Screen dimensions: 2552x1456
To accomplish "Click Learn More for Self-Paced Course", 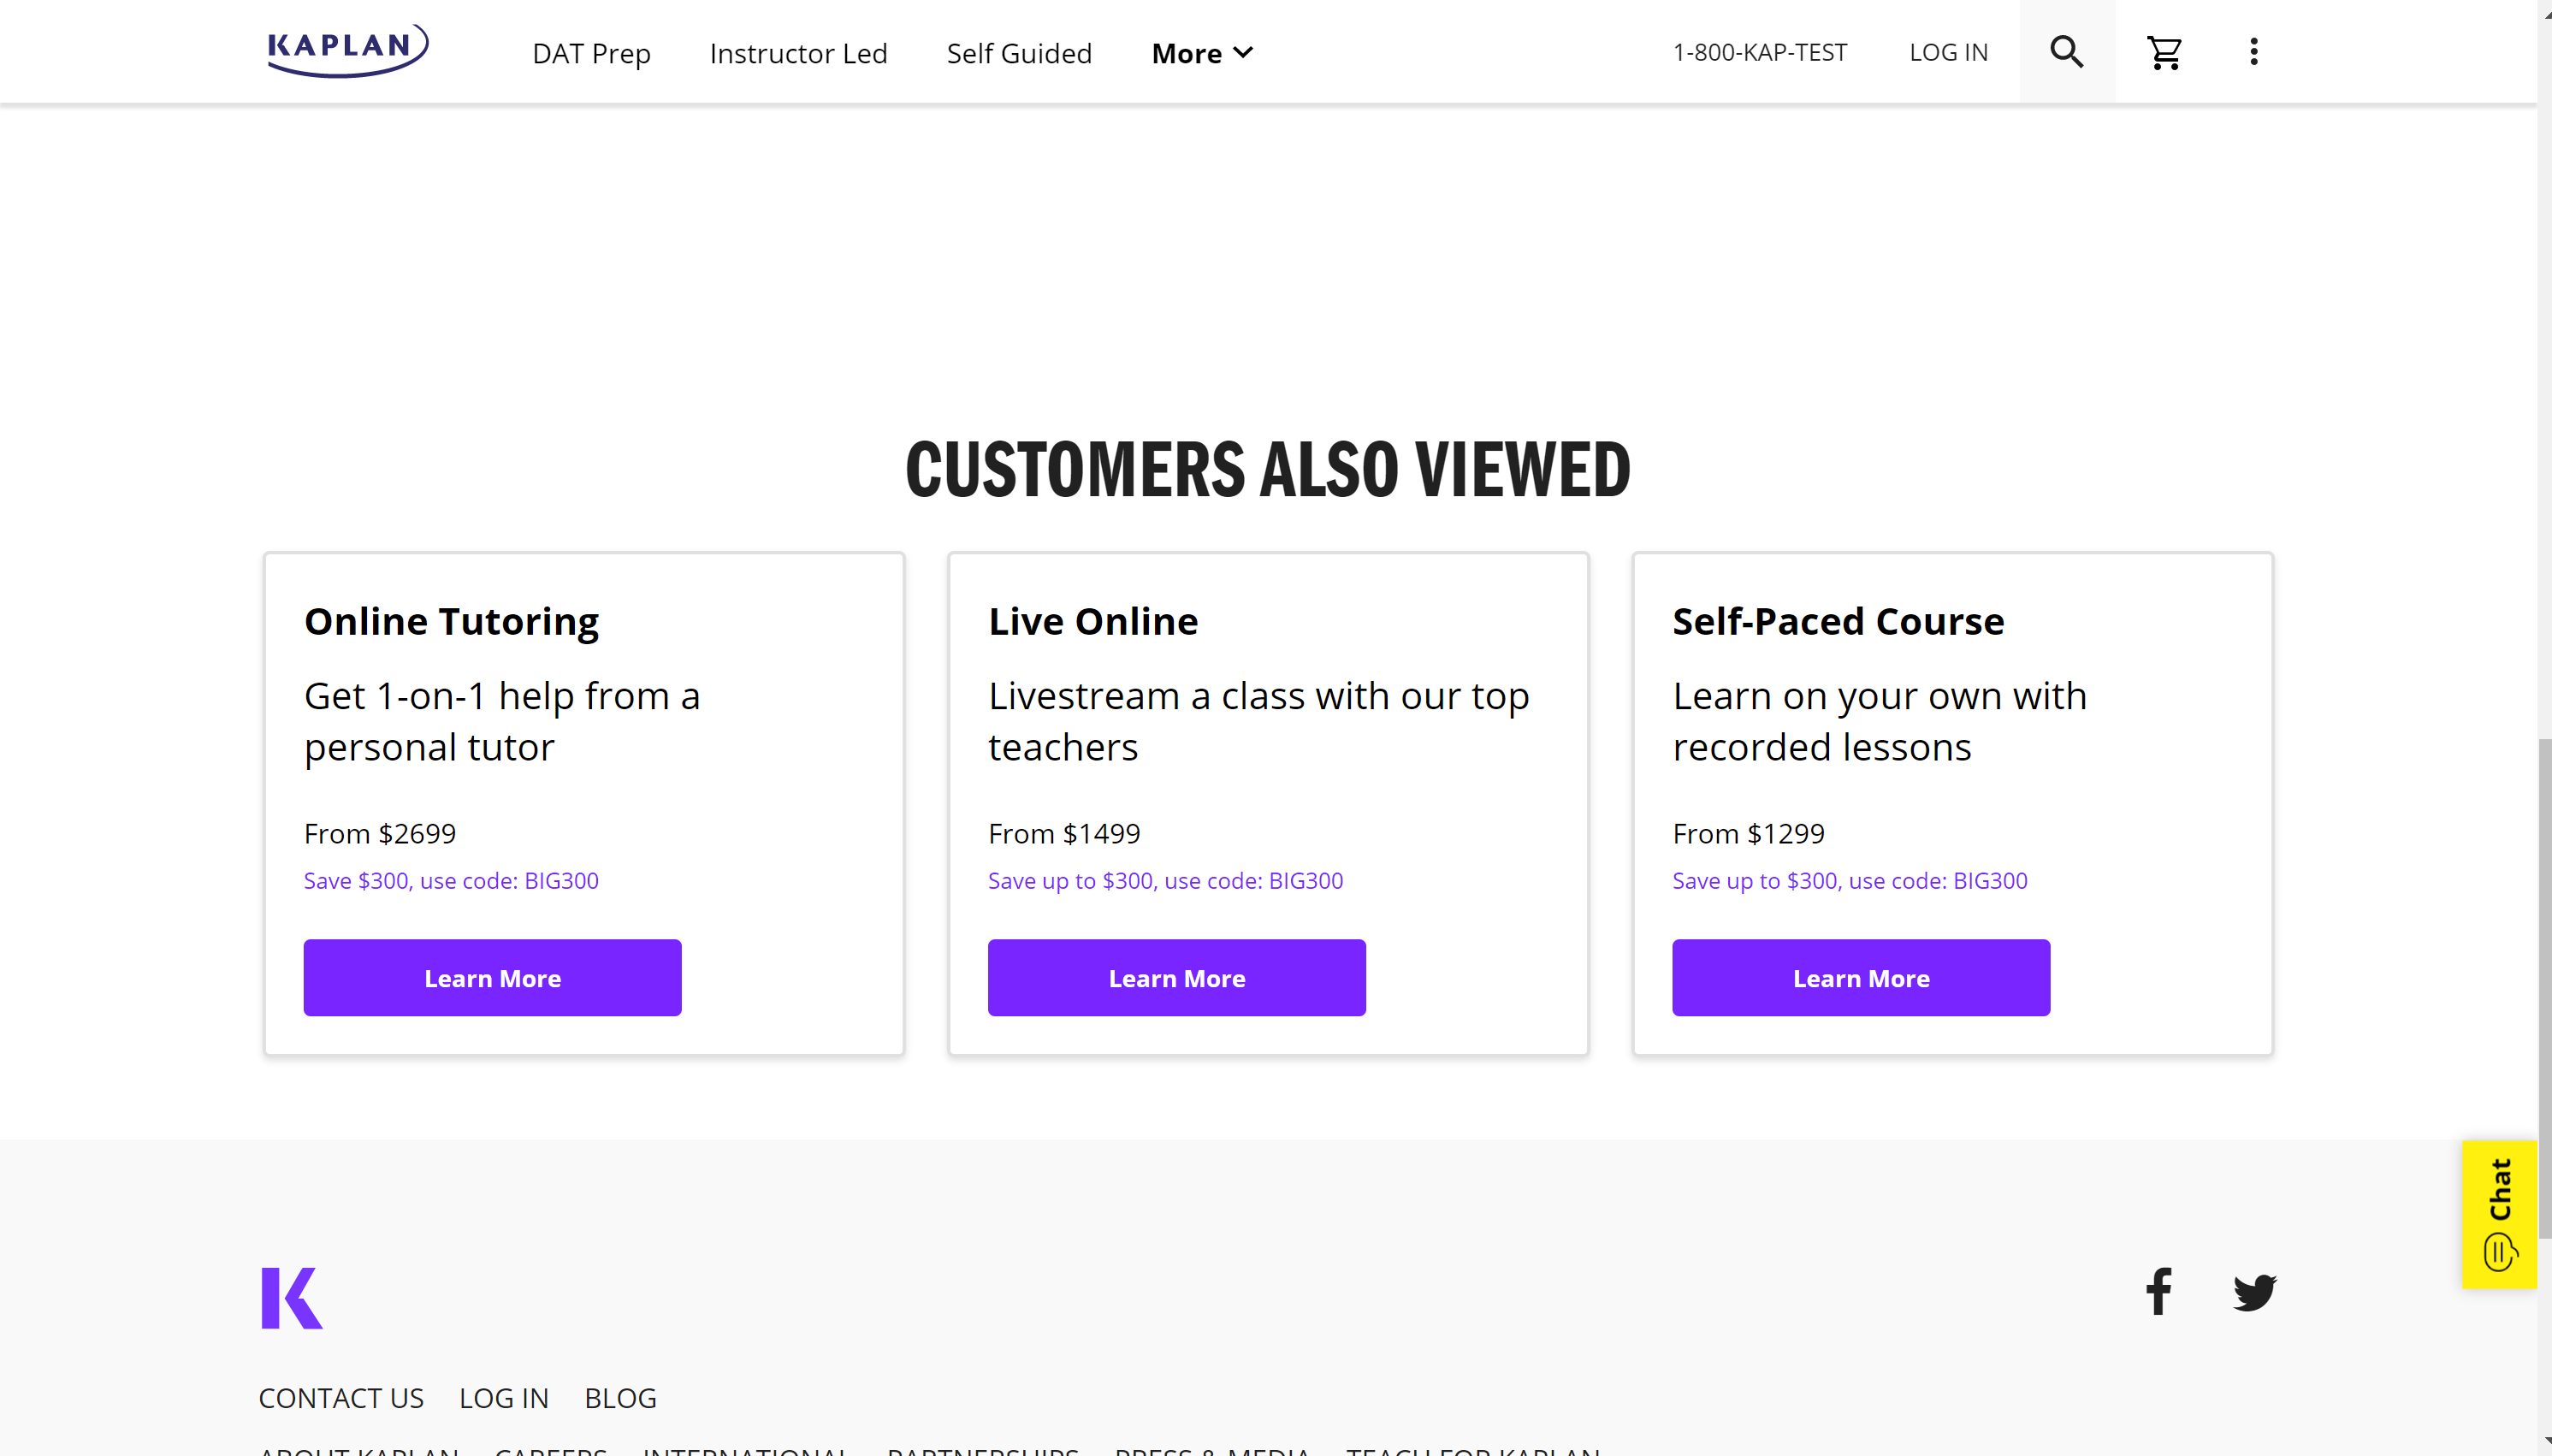I will [1860, 977].
